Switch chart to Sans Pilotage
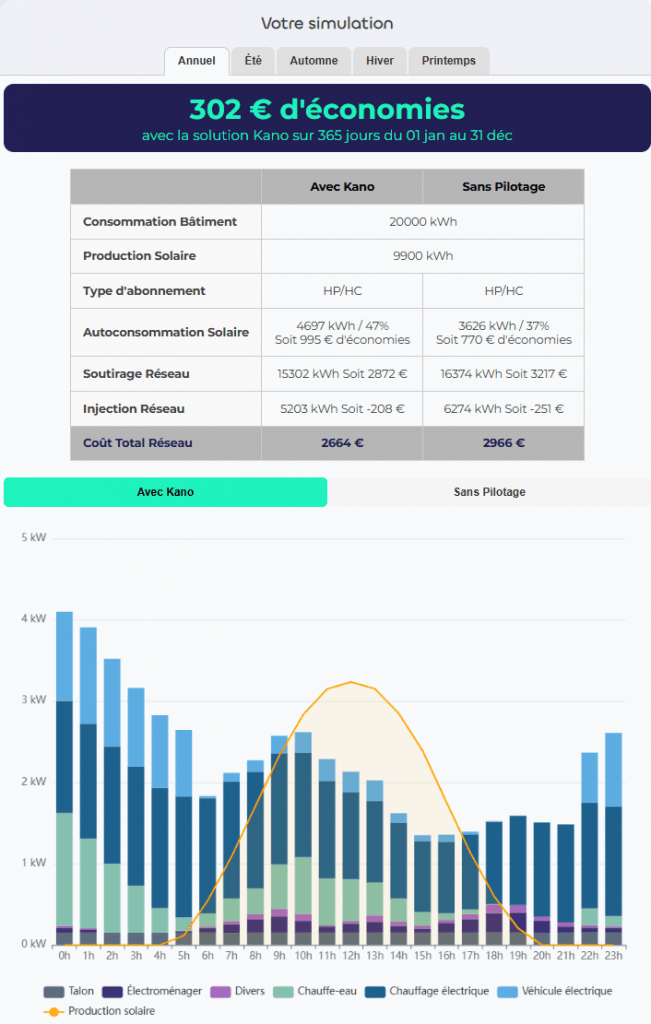 489,492
